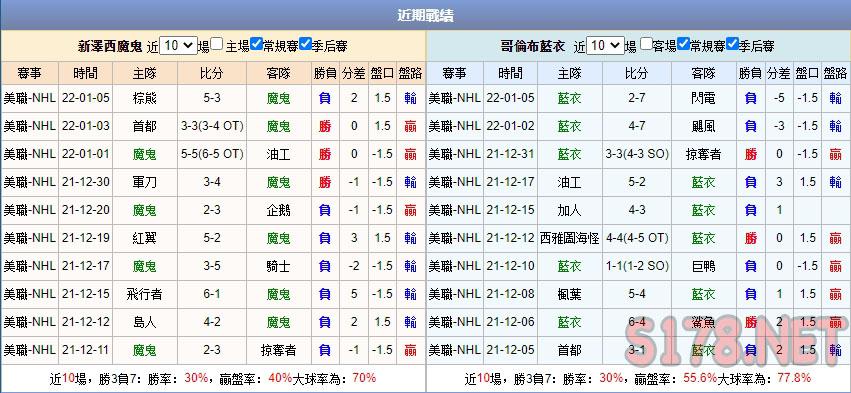Select the 時間 column header in Devils table
Viewport: 851px width, 393px height.
86,73
